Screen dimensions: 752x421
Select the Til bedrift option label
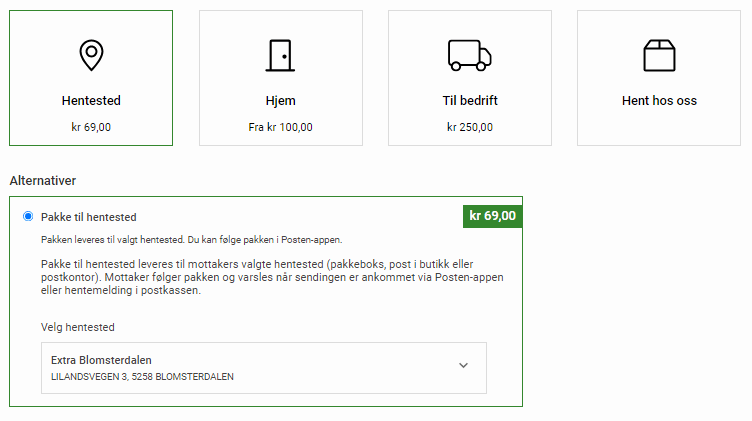[469, 101]
